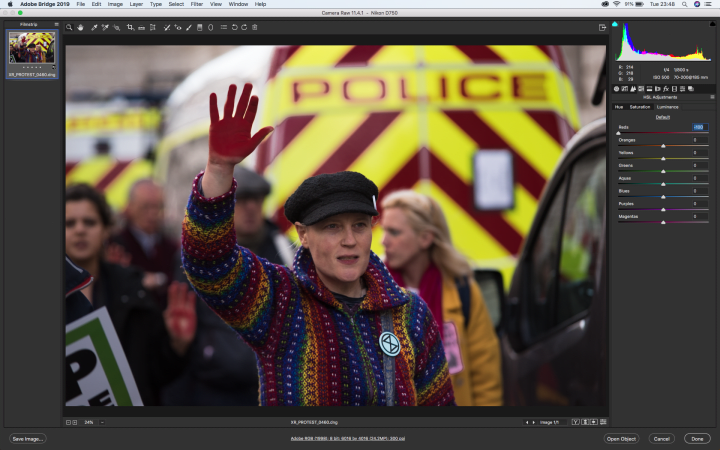Screen dimensions: 720x450
Task: Go to next image arrow
Action: pos(534,422)
